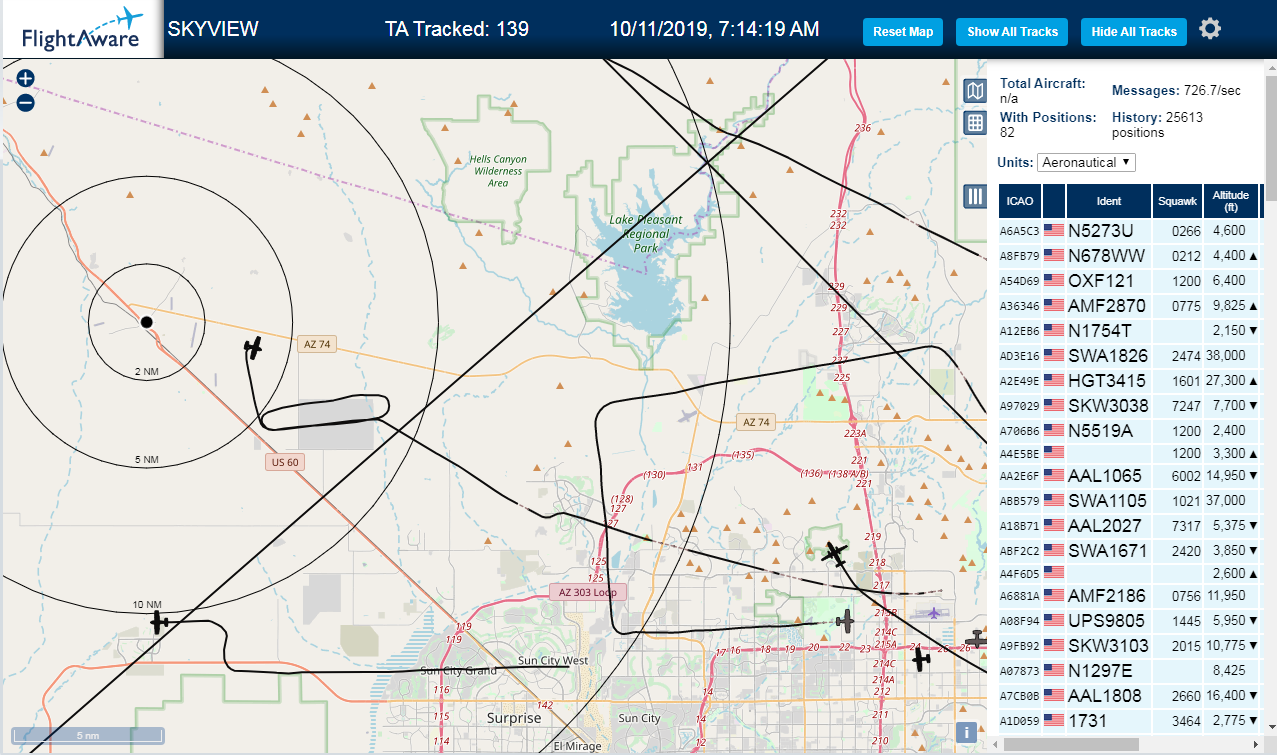
Task: Click the receiver location black dot
Action: (146, 322)
